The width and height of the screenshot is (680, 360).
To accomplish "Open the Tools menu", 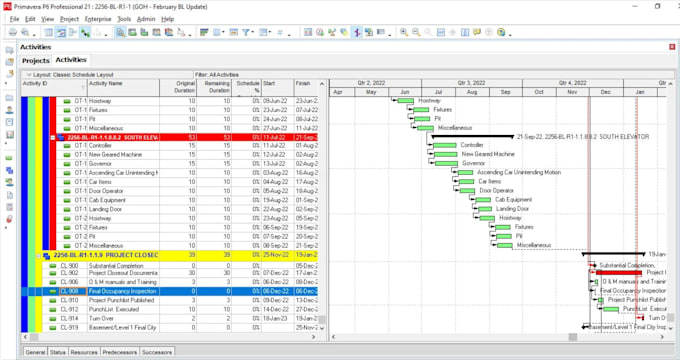I will [x=124, y=19].
